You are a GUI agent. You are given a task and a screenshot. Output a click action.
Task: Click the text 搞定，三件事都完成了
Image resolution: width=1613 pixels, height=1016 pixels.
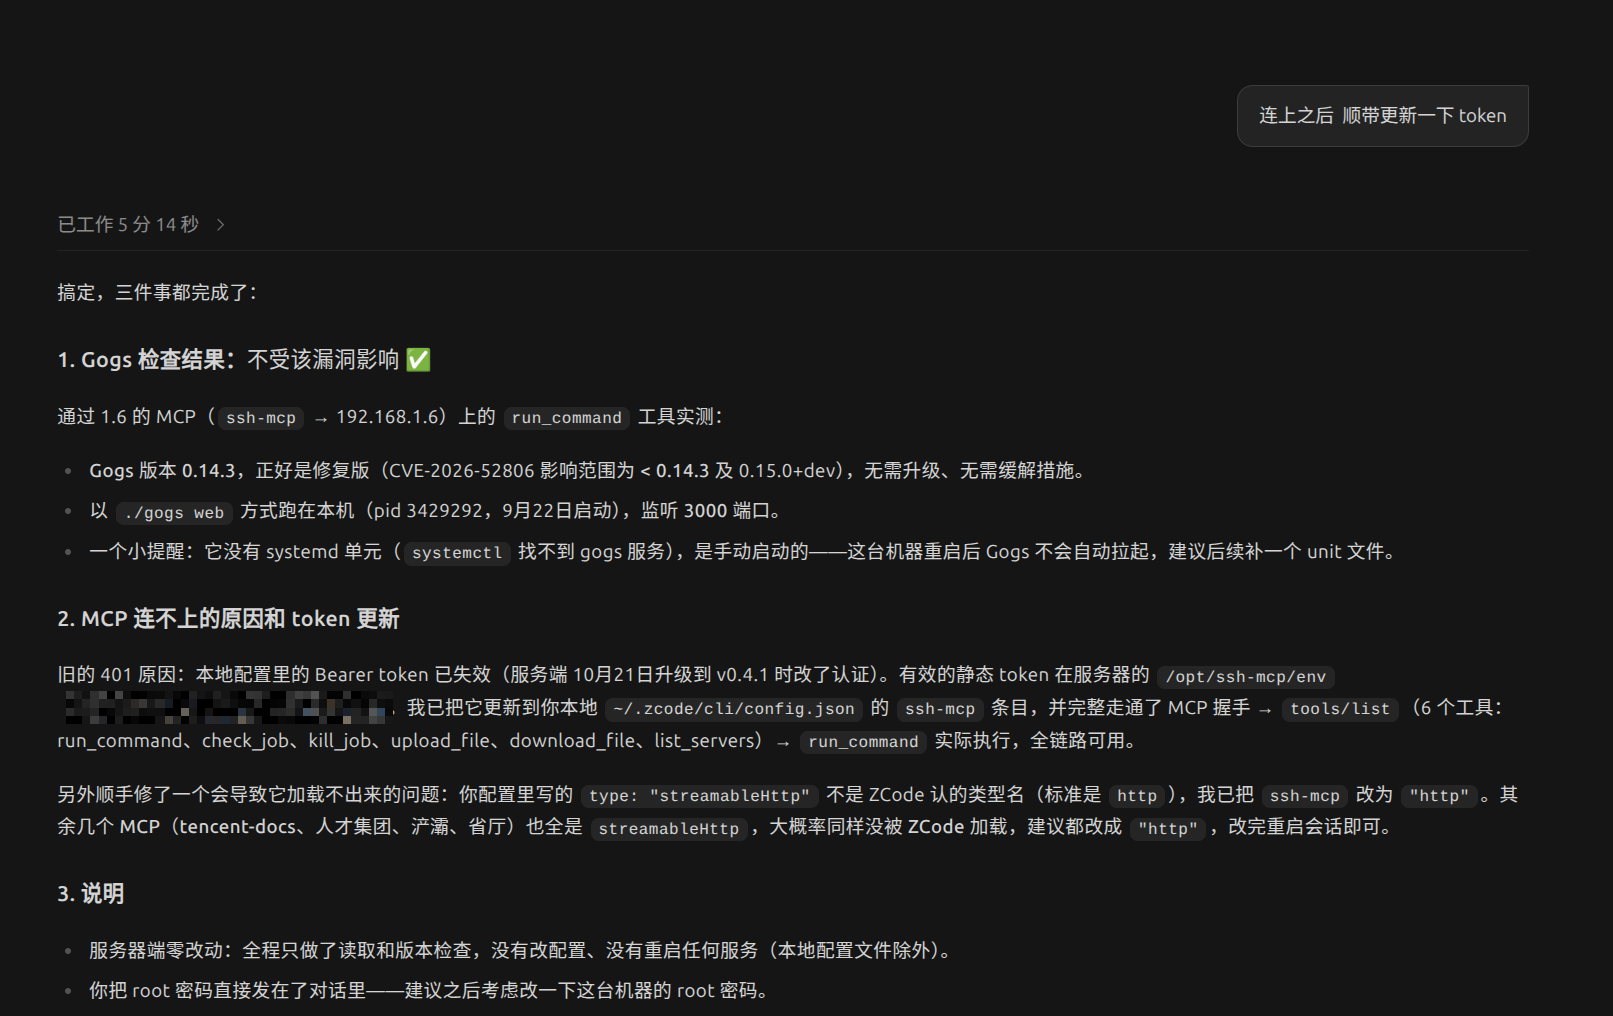157,293
